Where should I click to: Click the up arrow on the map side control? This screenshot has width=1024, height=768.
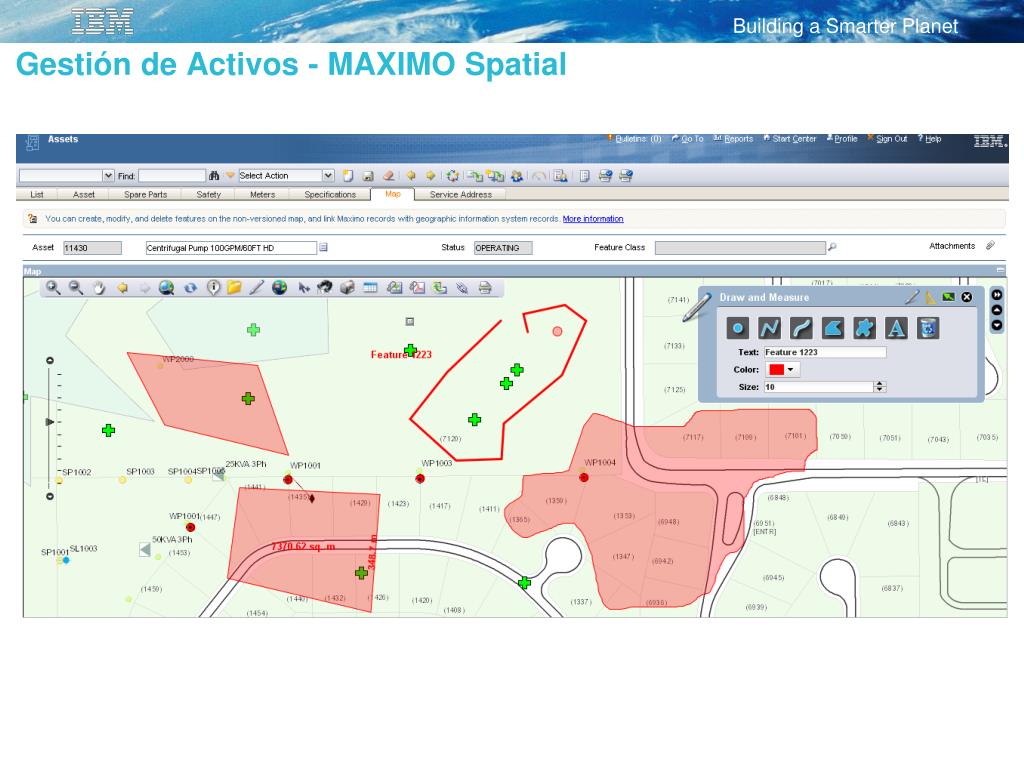tap(997, 310)
